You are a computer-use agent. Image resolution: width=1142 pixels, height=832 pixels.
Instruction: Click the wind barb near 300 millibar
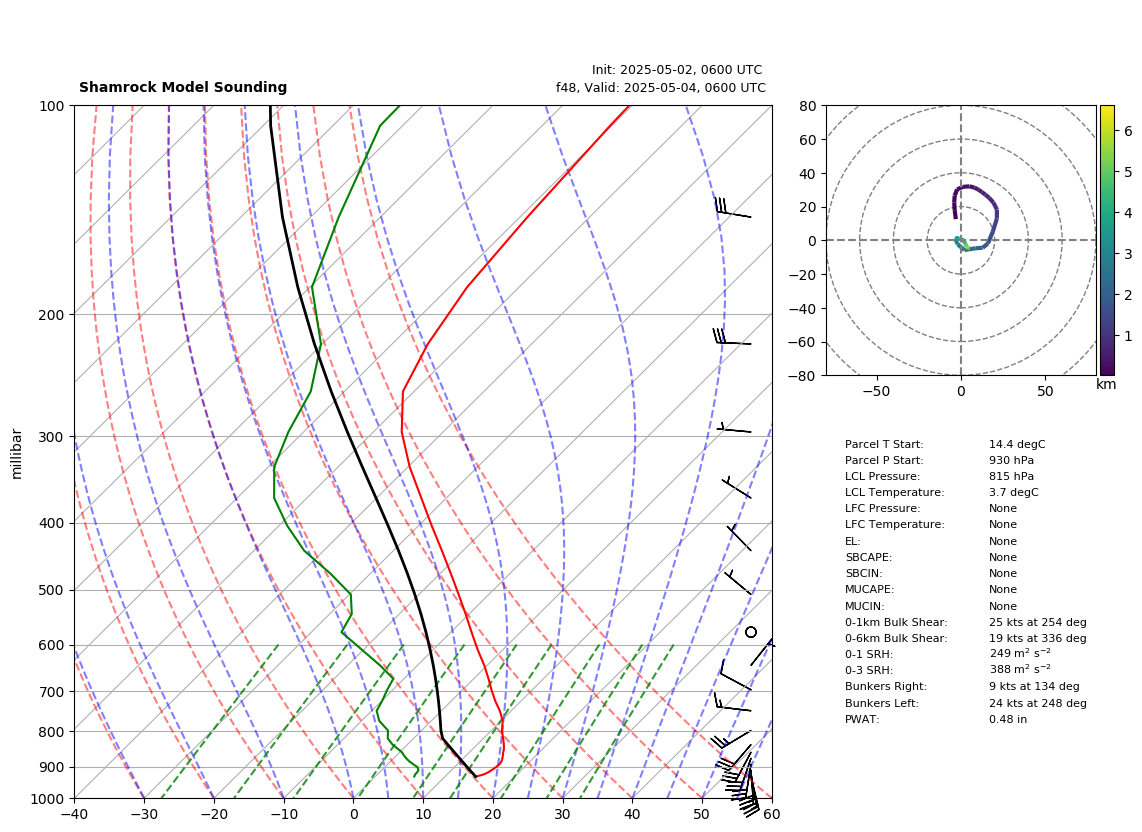pyautogui.click(x=734, y=428)
